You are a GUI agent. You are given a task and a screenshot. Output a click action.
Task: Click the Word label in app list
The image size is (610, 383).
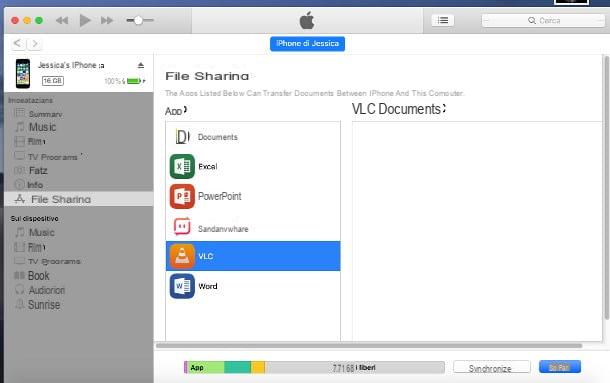tap(208, 286)
